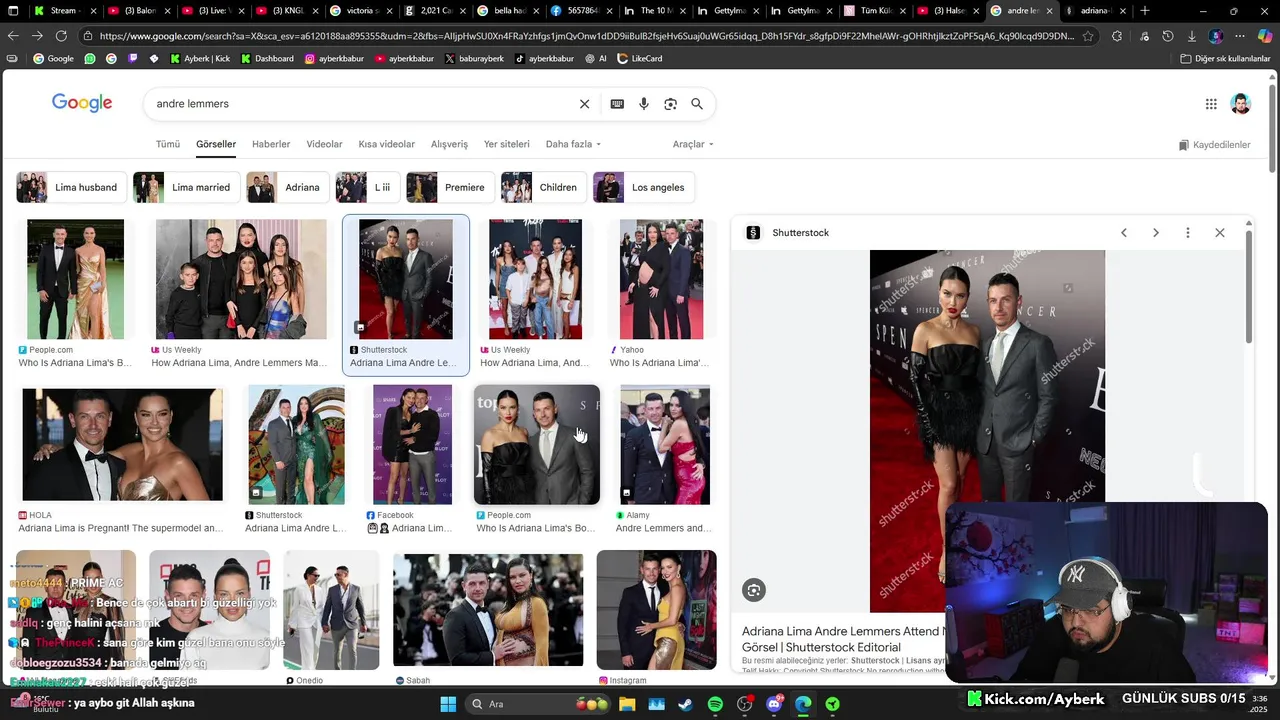
Task: Click the 'andre lemmers' search input field
Action: pyautogui.click(x=360, y=104)
